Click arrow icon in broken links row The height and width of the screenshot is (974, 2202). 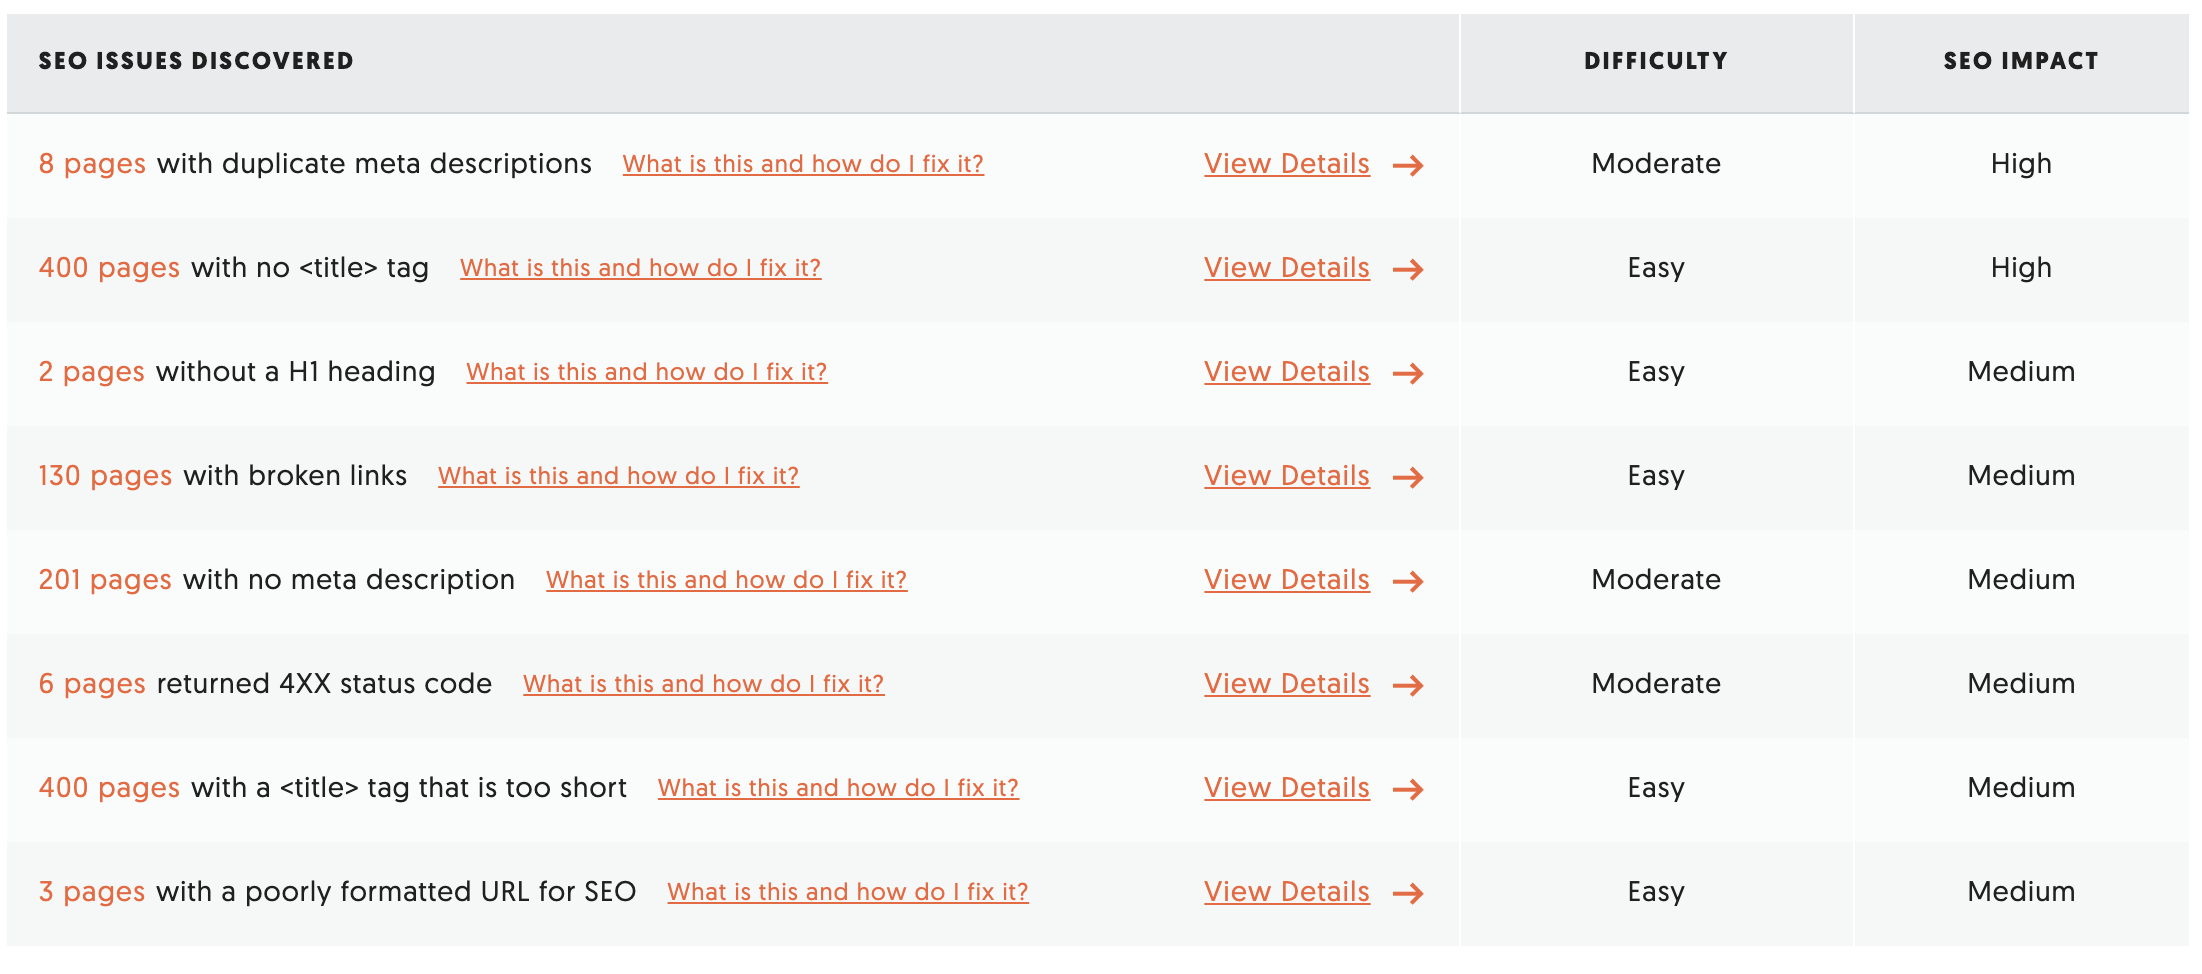1408,477
